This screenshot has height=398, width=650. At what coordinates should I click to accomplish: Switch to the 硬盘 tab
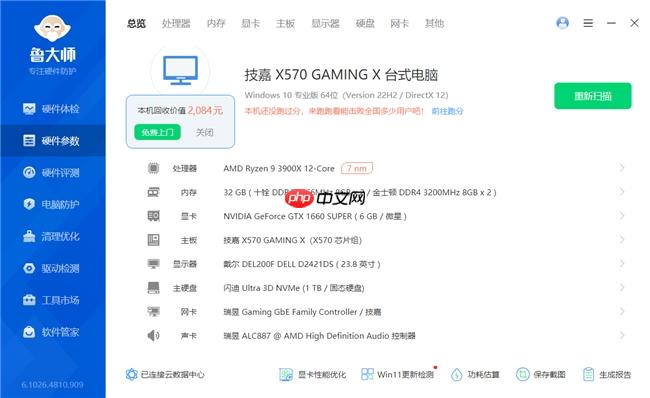(x=365, y=24)
